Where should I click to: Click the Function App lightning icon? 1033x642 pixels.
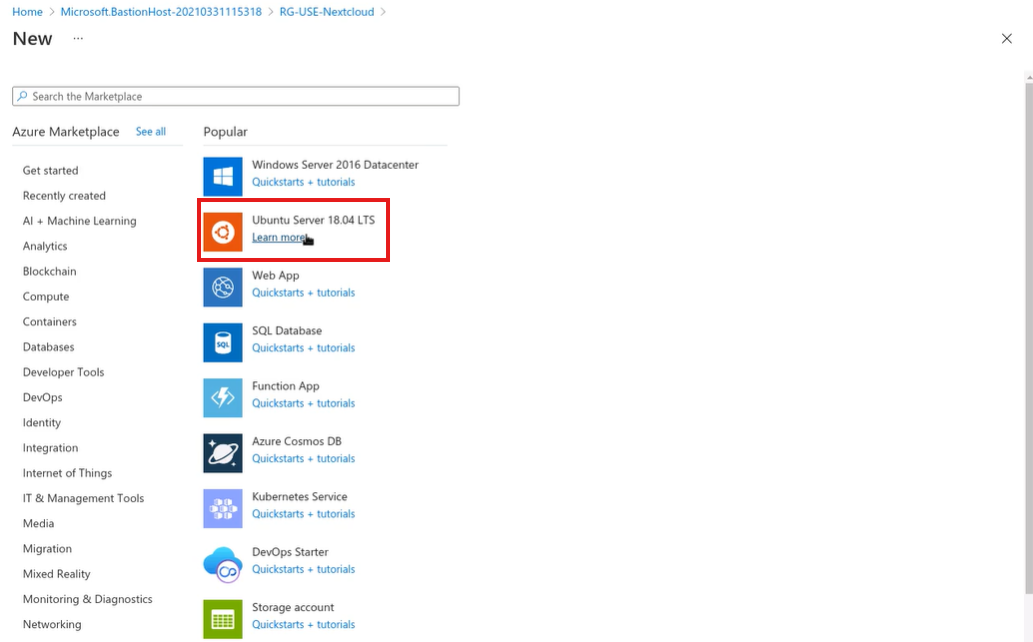click(223, 397)
